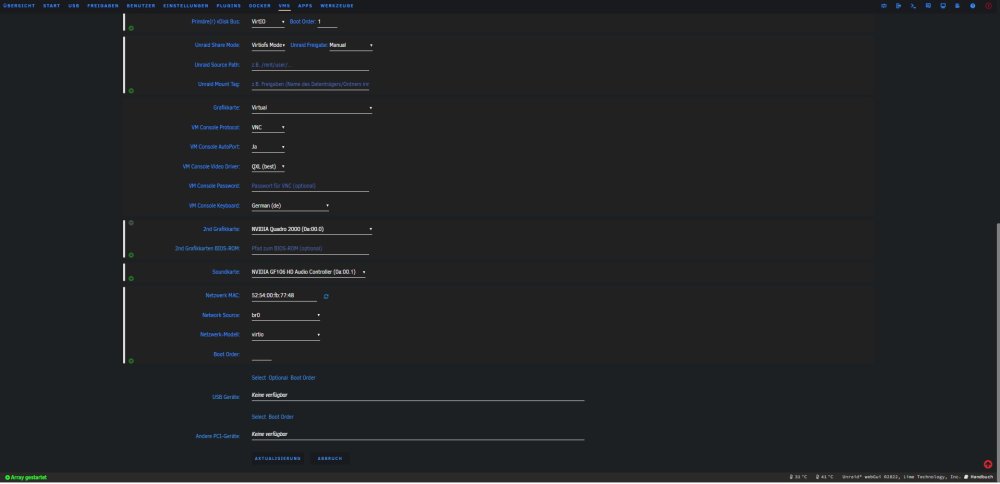
Task: Open VM Console Video Driver QXL dropdown
Action: [x=268, y=166]
